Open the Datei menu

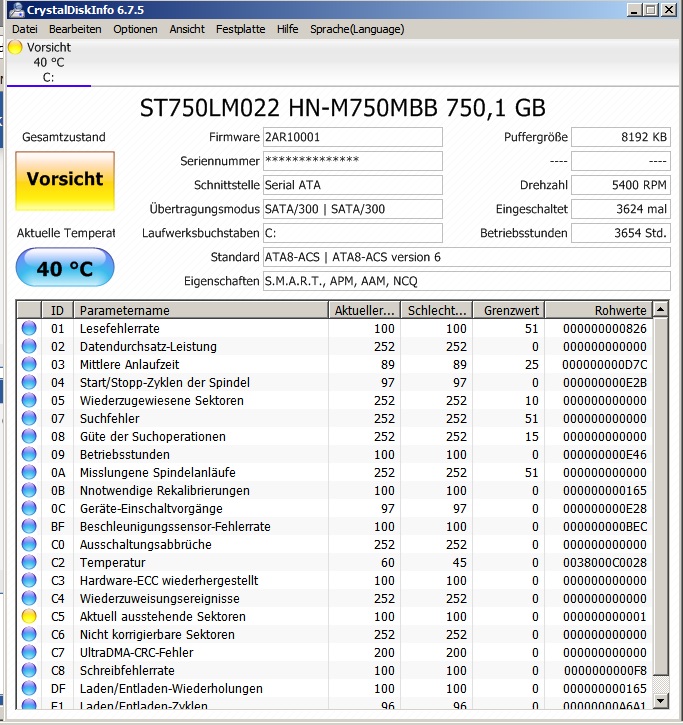25,29
